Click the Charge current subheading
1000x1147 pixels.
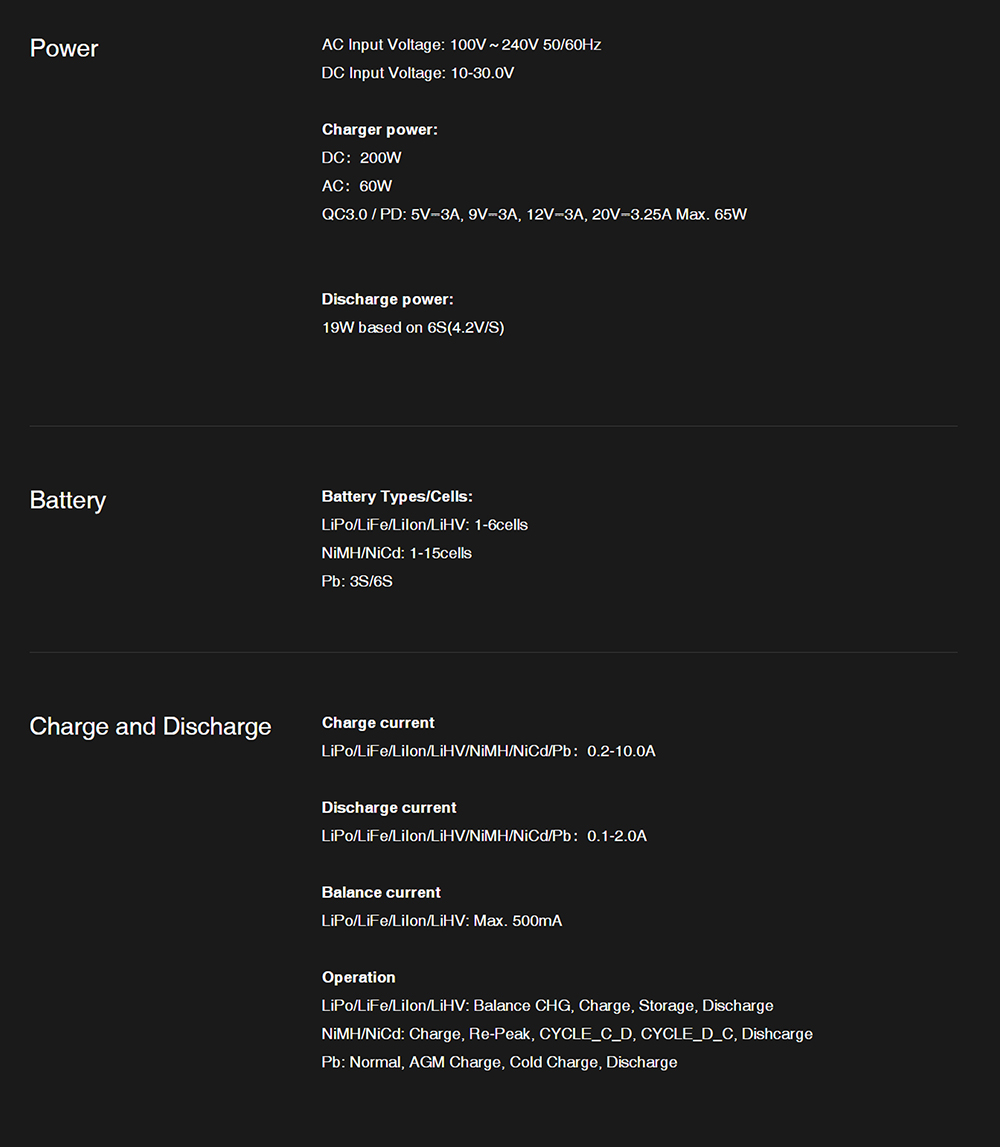(x=378, y=722)
